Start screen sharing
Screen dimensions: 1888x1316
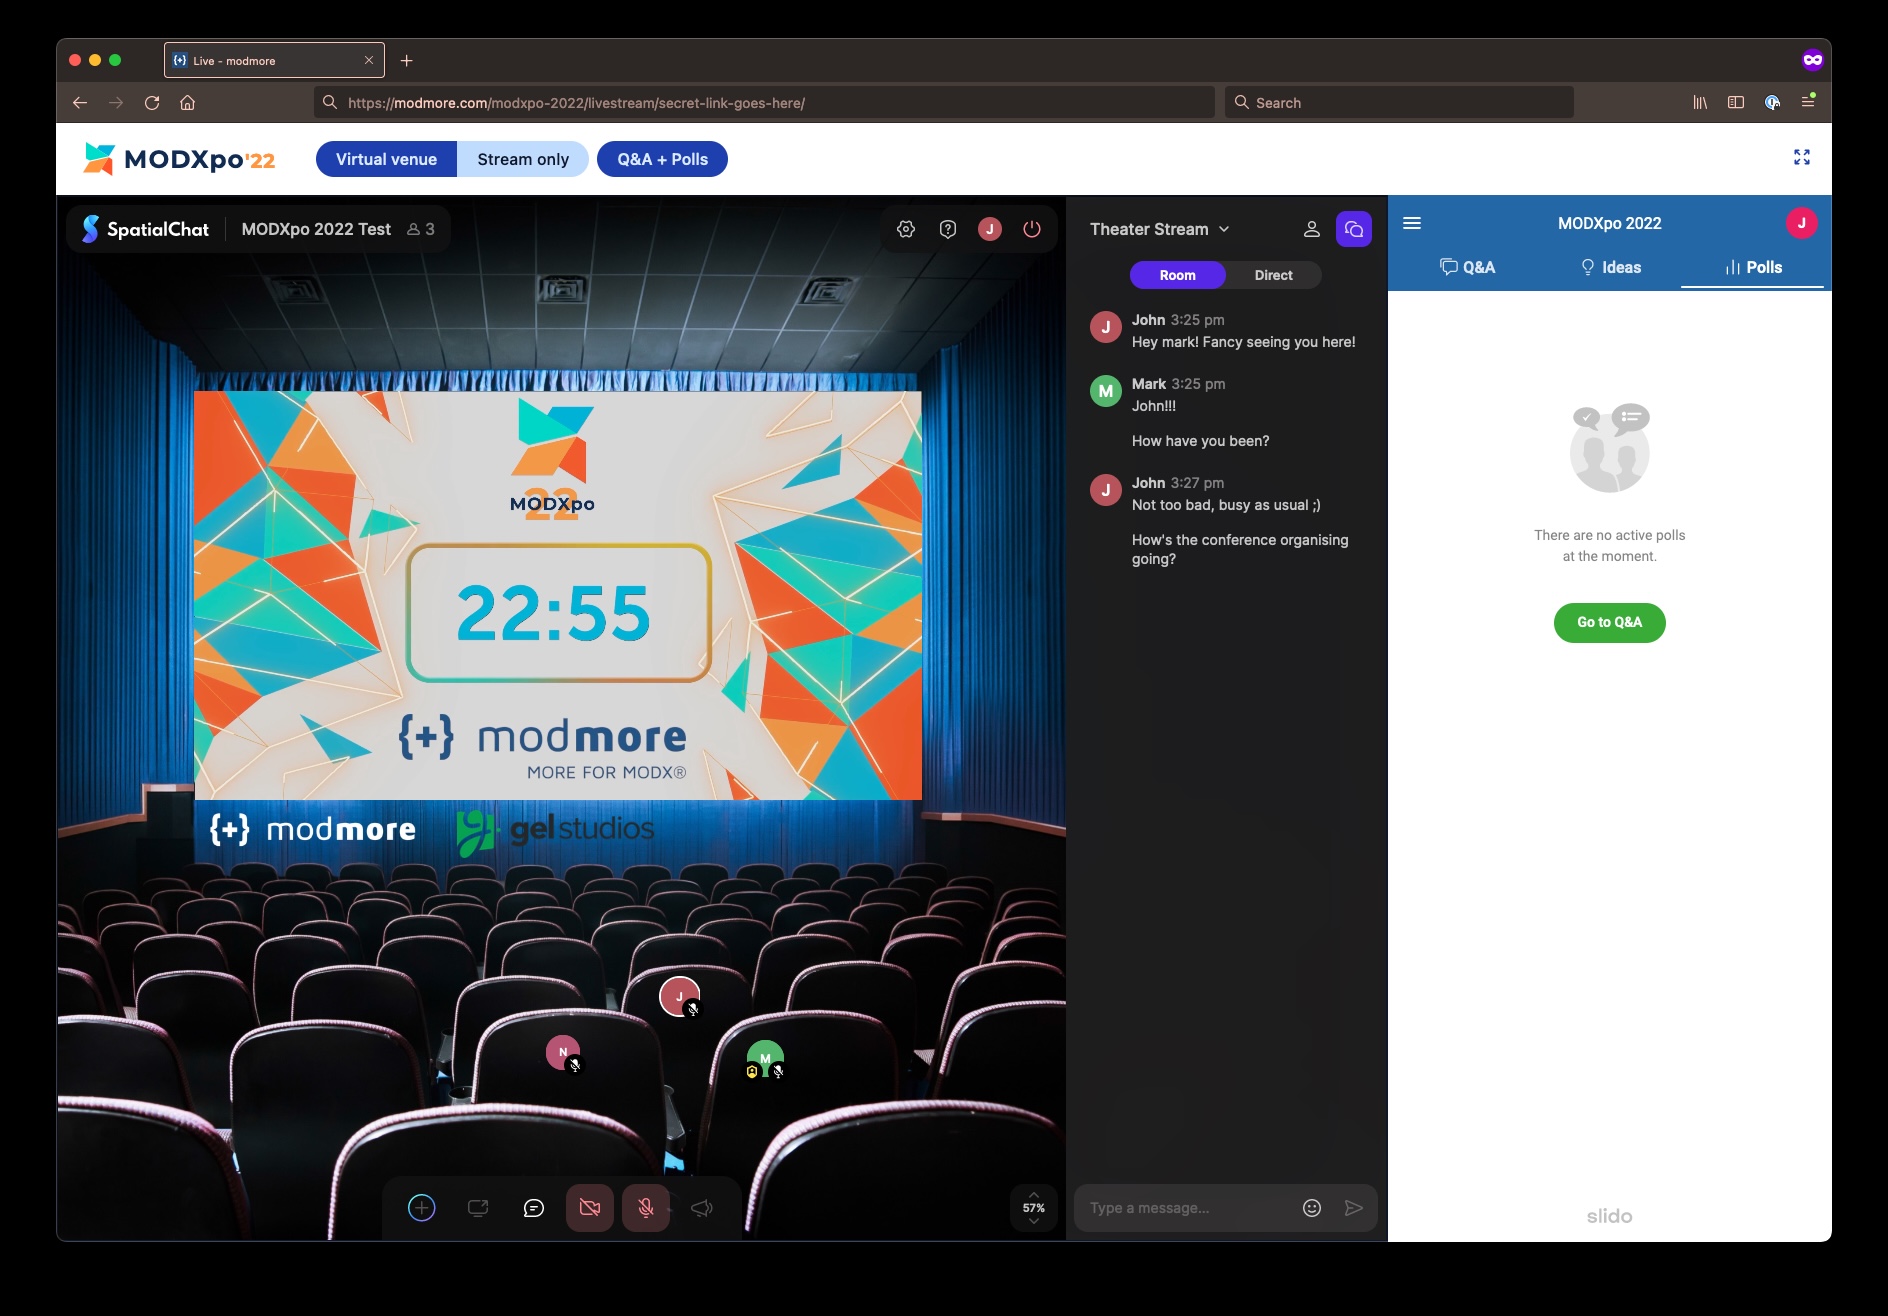click(x=478, y=1208)
